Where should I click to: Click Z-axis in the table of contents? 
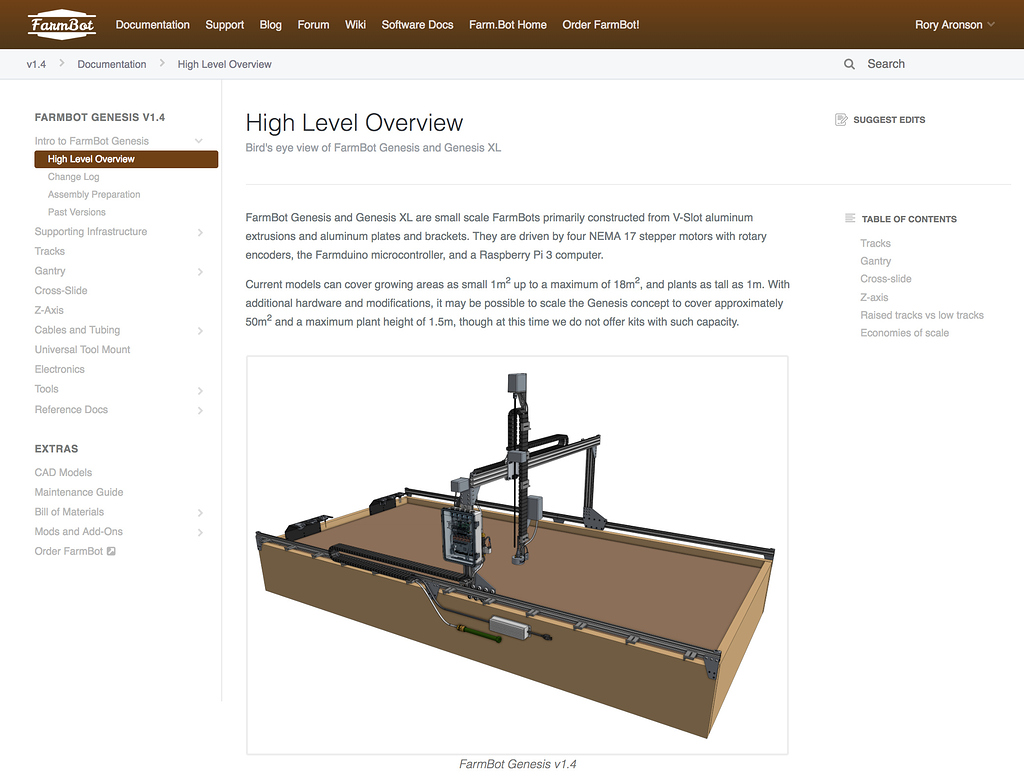(x=874, y=297)
